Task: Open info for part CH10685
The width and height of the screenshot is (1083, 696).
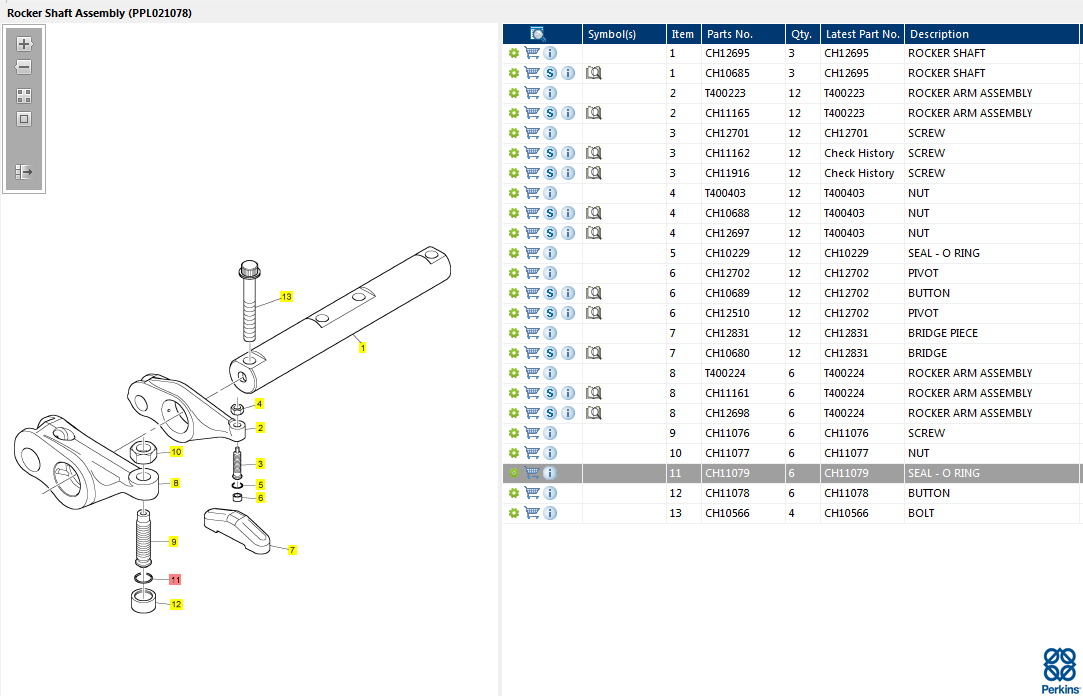Action: coord(568,73)
